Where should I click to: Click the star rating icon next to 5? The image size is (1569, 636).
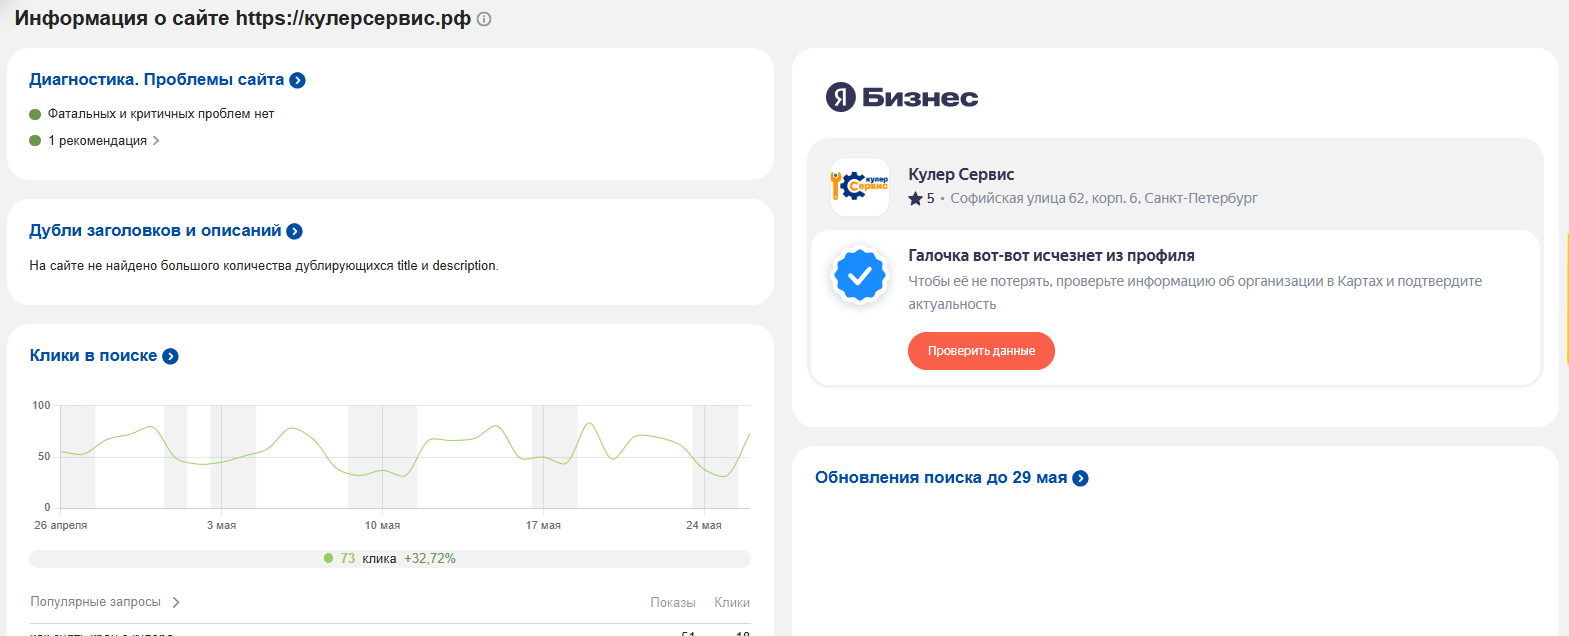(x=915, y=199)
